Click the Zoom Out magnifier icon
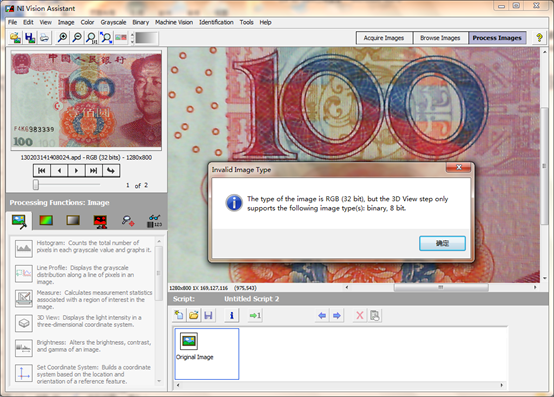The height and width of the screenshot is (397, 554). click(x=77, y=37)
